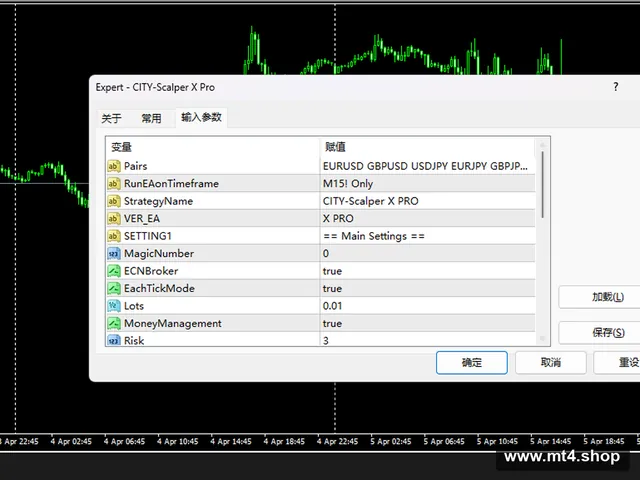640x480 pixels.
Task: Click the scrollbar down arrow in parameter list
Action: pyautogui.click(x=542, y=338)
